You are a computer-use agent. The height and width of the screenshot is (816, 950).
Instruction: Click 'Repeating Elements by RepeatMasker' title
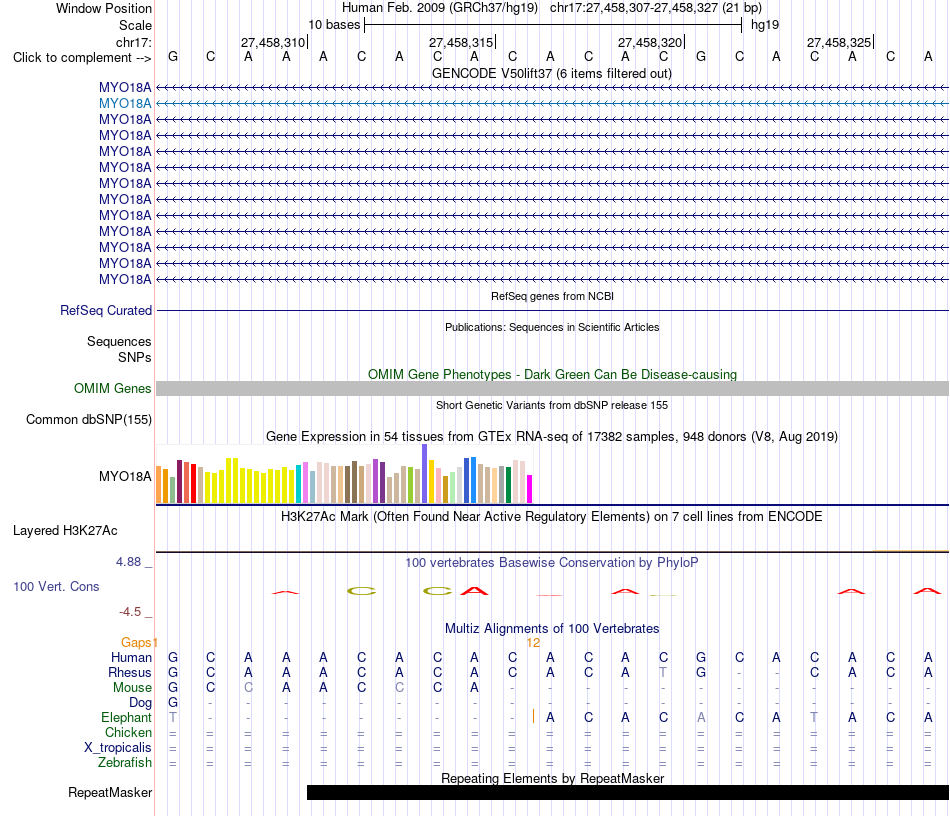tap(552, 778)
